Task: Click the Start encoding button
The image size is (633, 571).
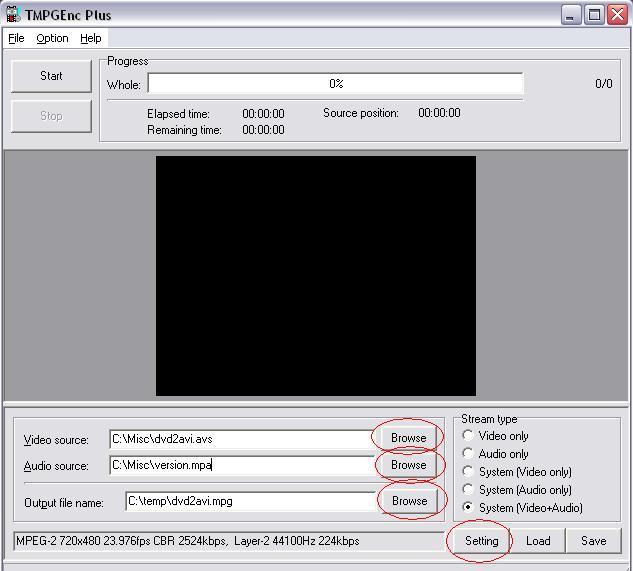Action: [x=51, y=76]
